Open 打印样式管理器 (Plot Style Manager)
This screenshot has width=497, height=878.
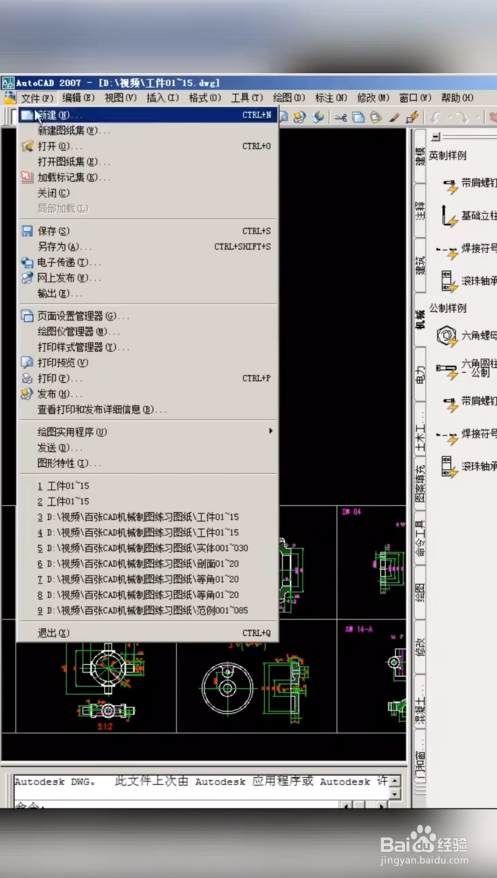pyautogui.click(x=148, y=347)
